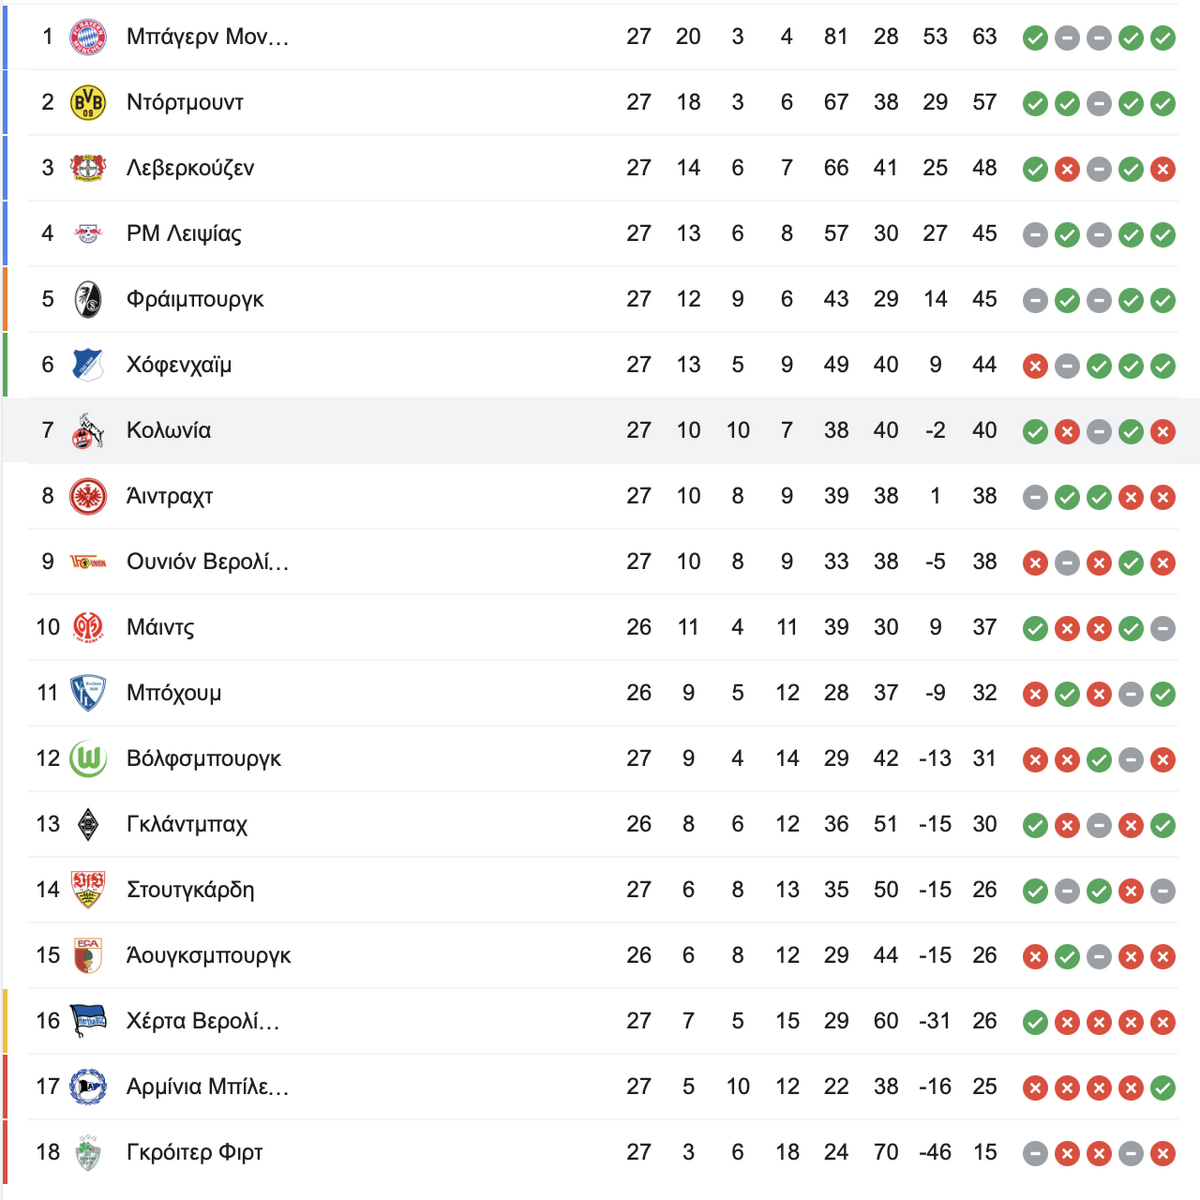Click Leverkusen's latest red loss indicator

1163,169
